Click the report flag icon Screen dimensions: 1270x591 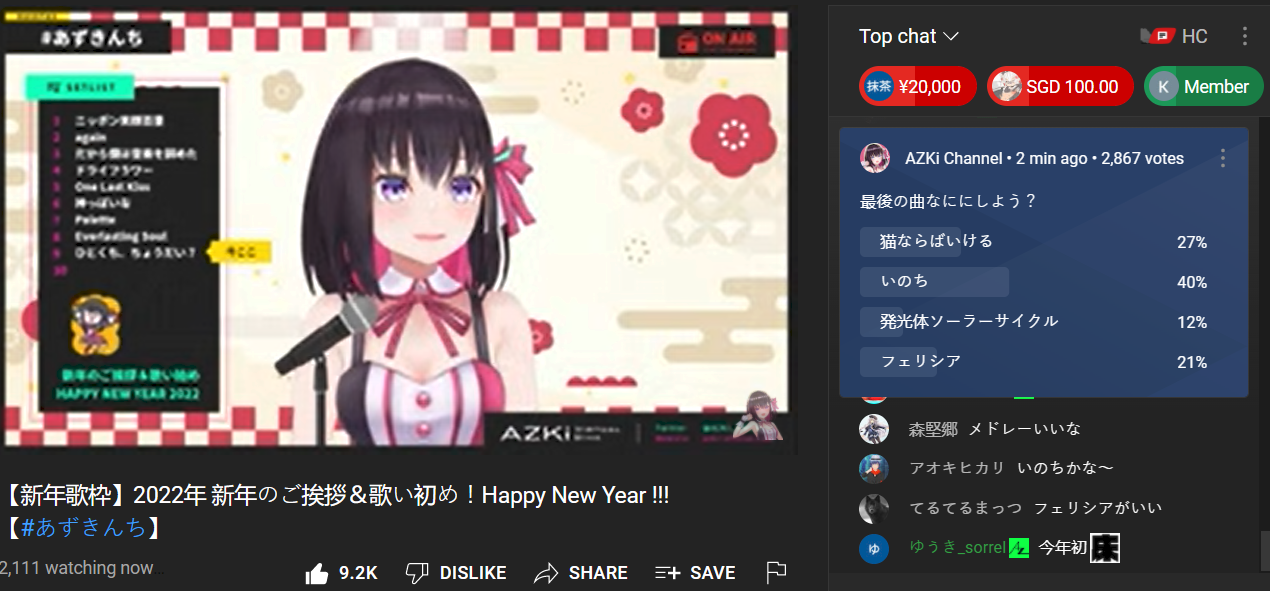pos(776,573)
